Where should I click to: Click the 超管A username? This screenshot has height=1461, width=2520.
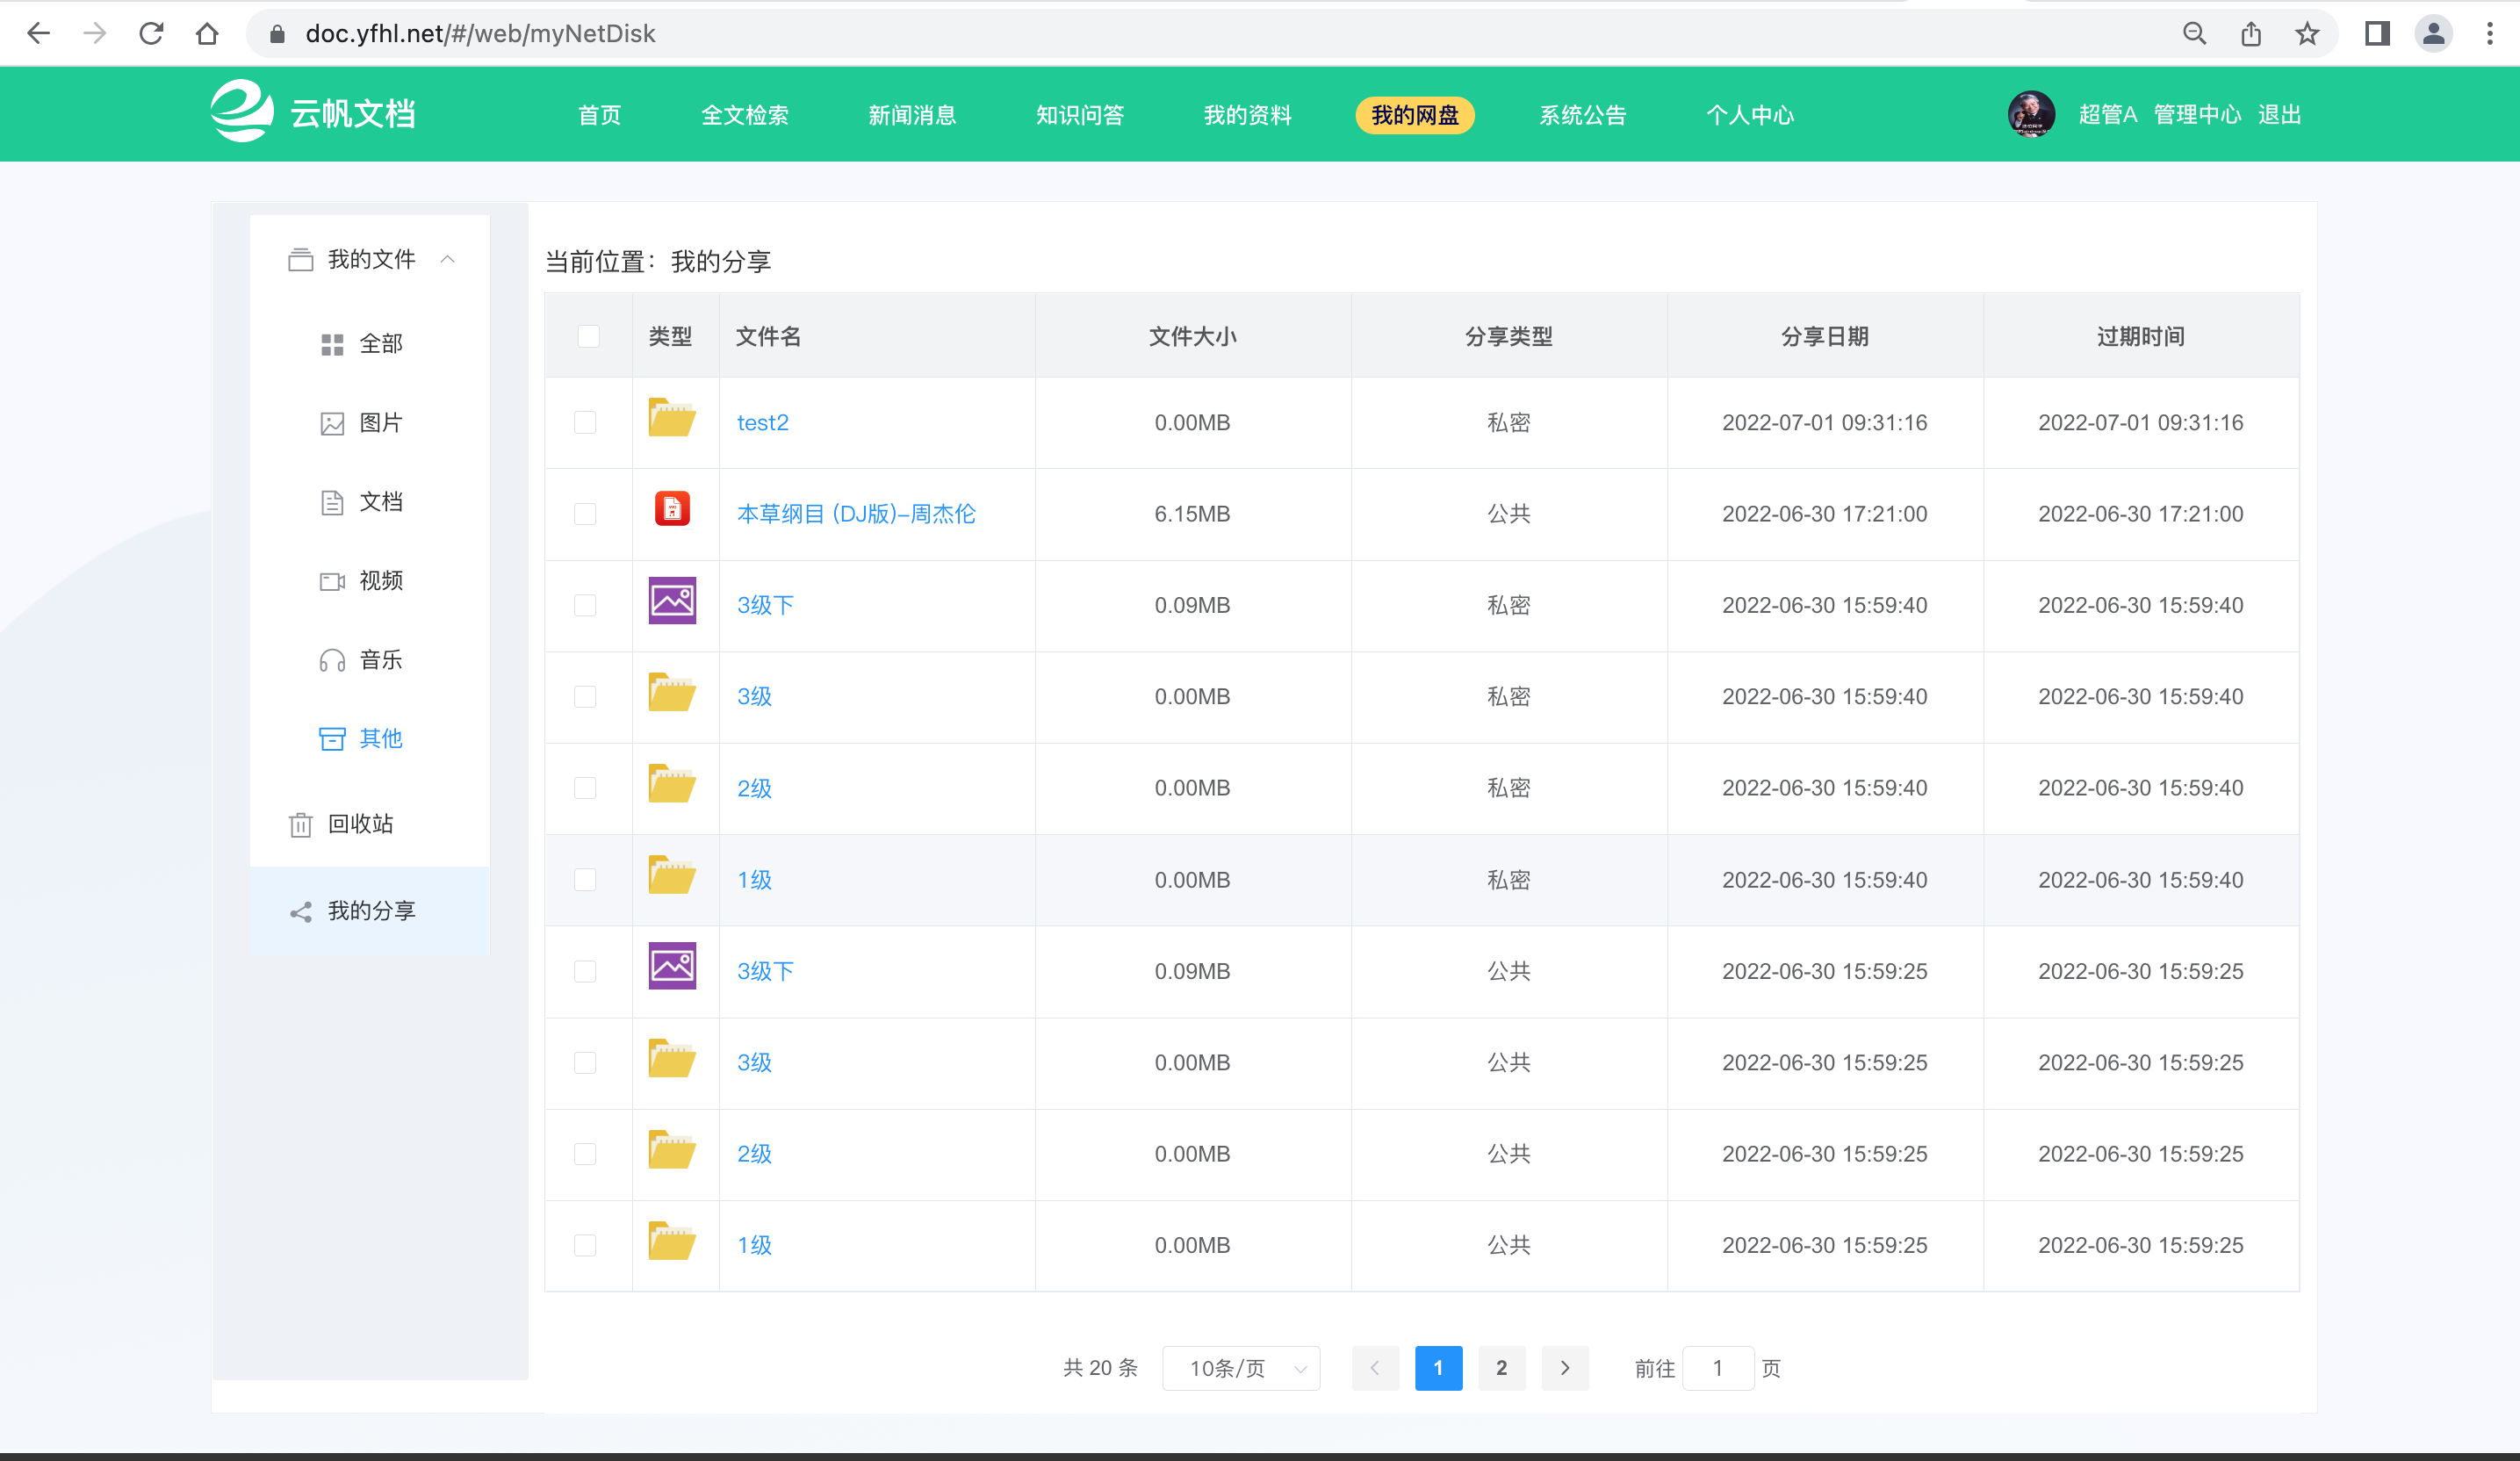tap(2107, 115)
